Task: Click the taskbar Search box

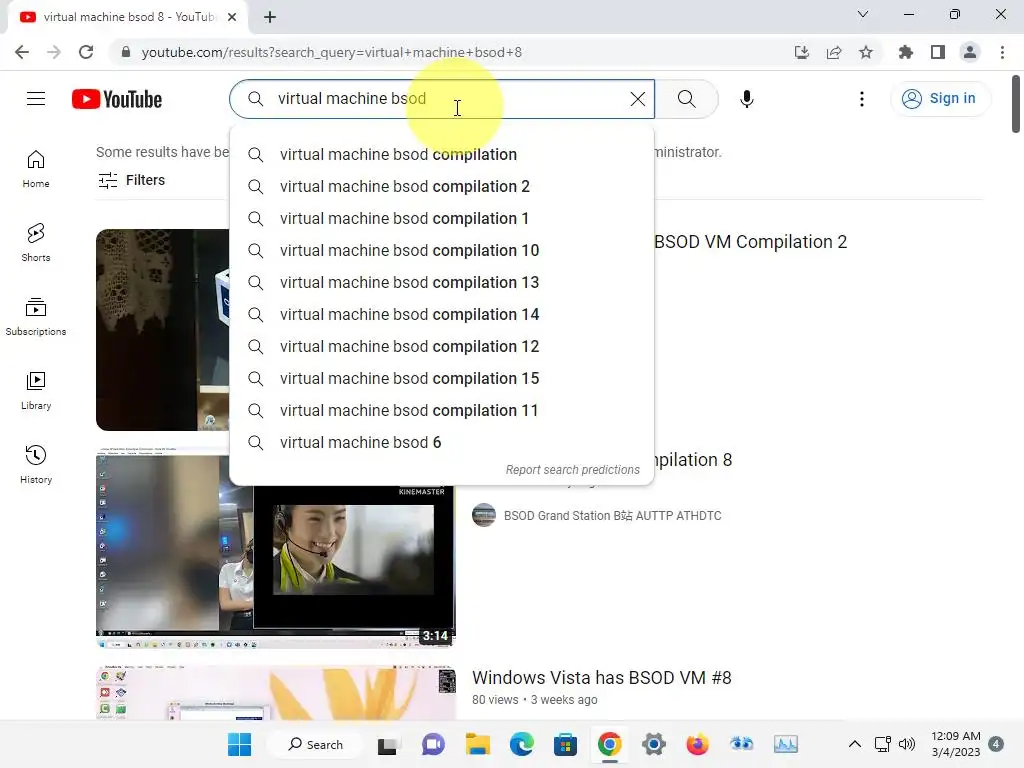Action: pos(316,744)
